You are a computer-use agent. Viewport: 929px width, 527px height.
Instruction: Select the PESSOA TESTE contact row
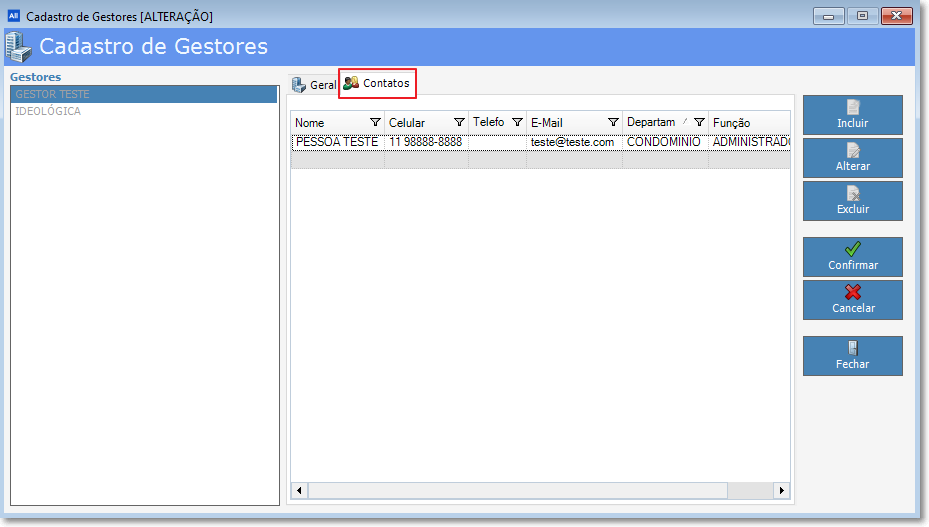(x=337, y=142)
